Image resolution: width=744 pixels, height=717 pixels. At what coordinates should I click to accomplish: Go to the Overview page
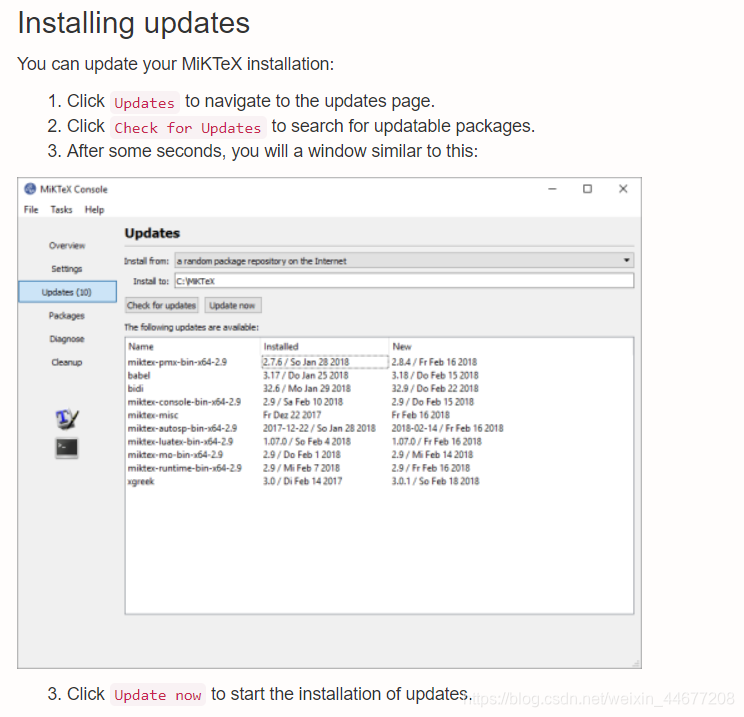click(67, 245)
